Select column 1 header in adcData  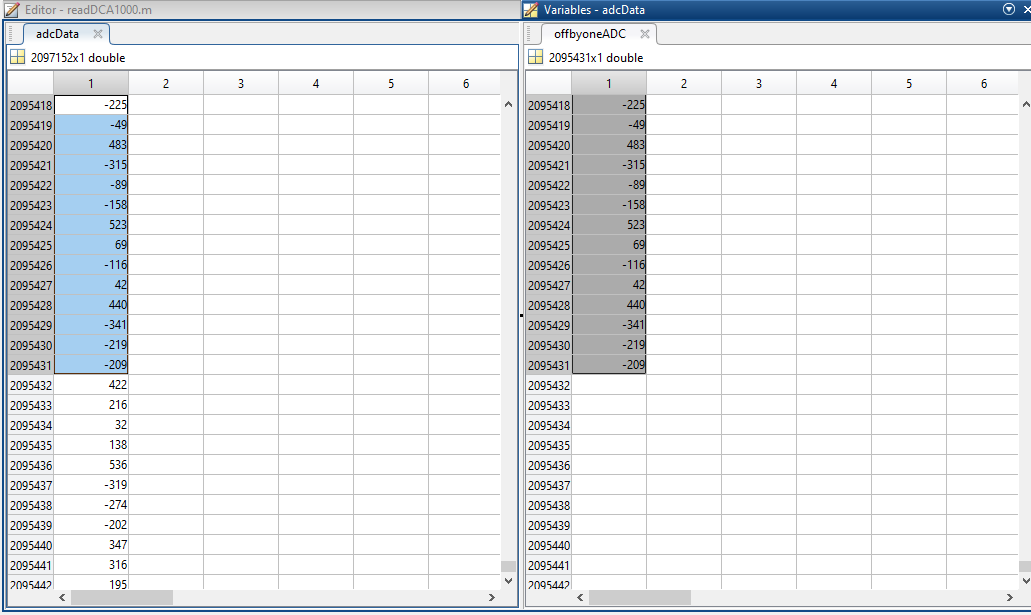tap(91, 84)
